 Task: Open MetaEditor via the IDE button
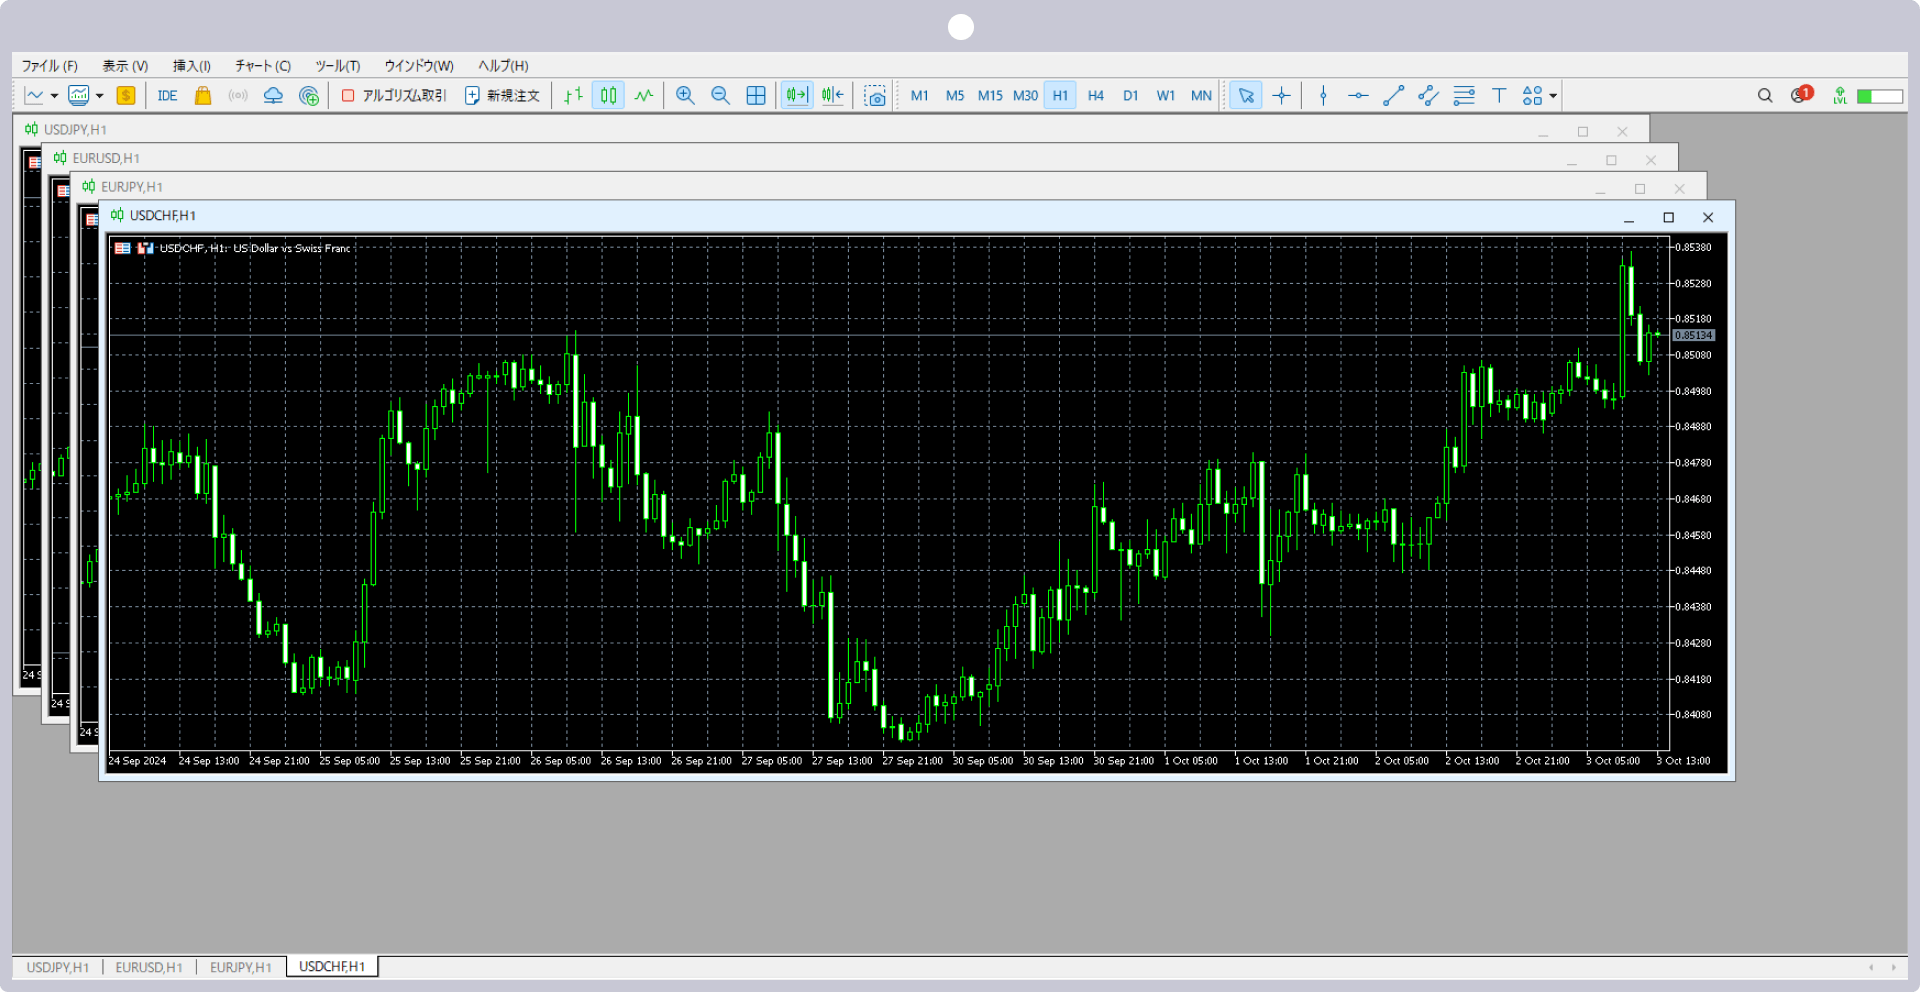click(x=167, y=96)
